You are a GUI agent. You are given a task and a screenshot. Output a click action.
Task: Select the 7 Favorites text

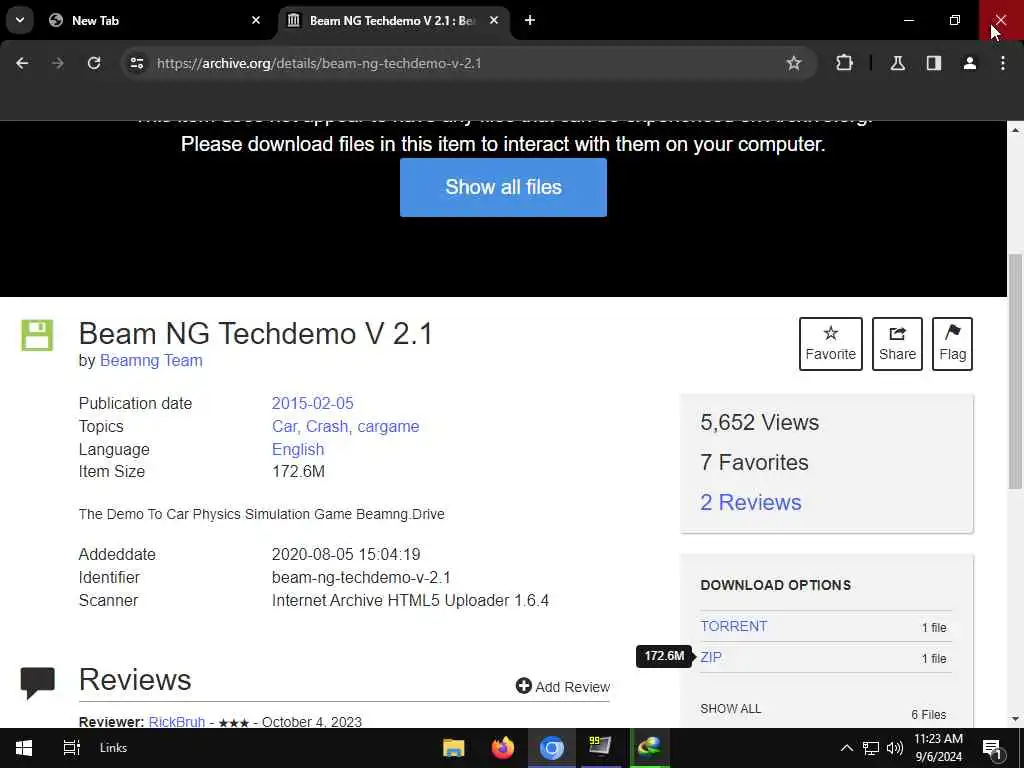[x=754, y=462]
